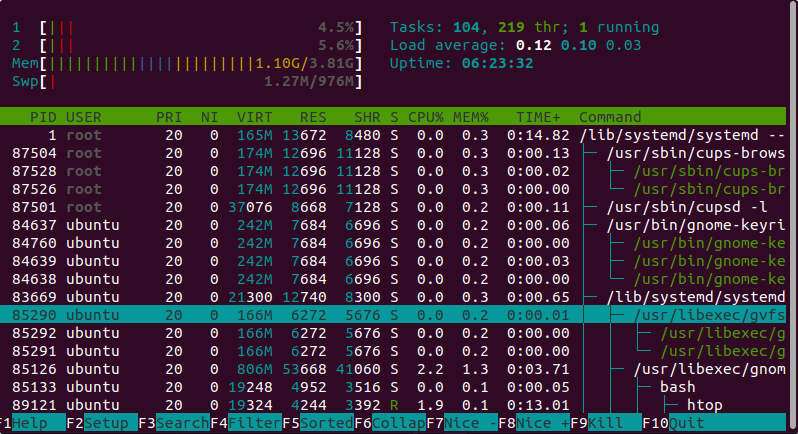
Task: Select the bash process row 85133
Action: [399, 386]
